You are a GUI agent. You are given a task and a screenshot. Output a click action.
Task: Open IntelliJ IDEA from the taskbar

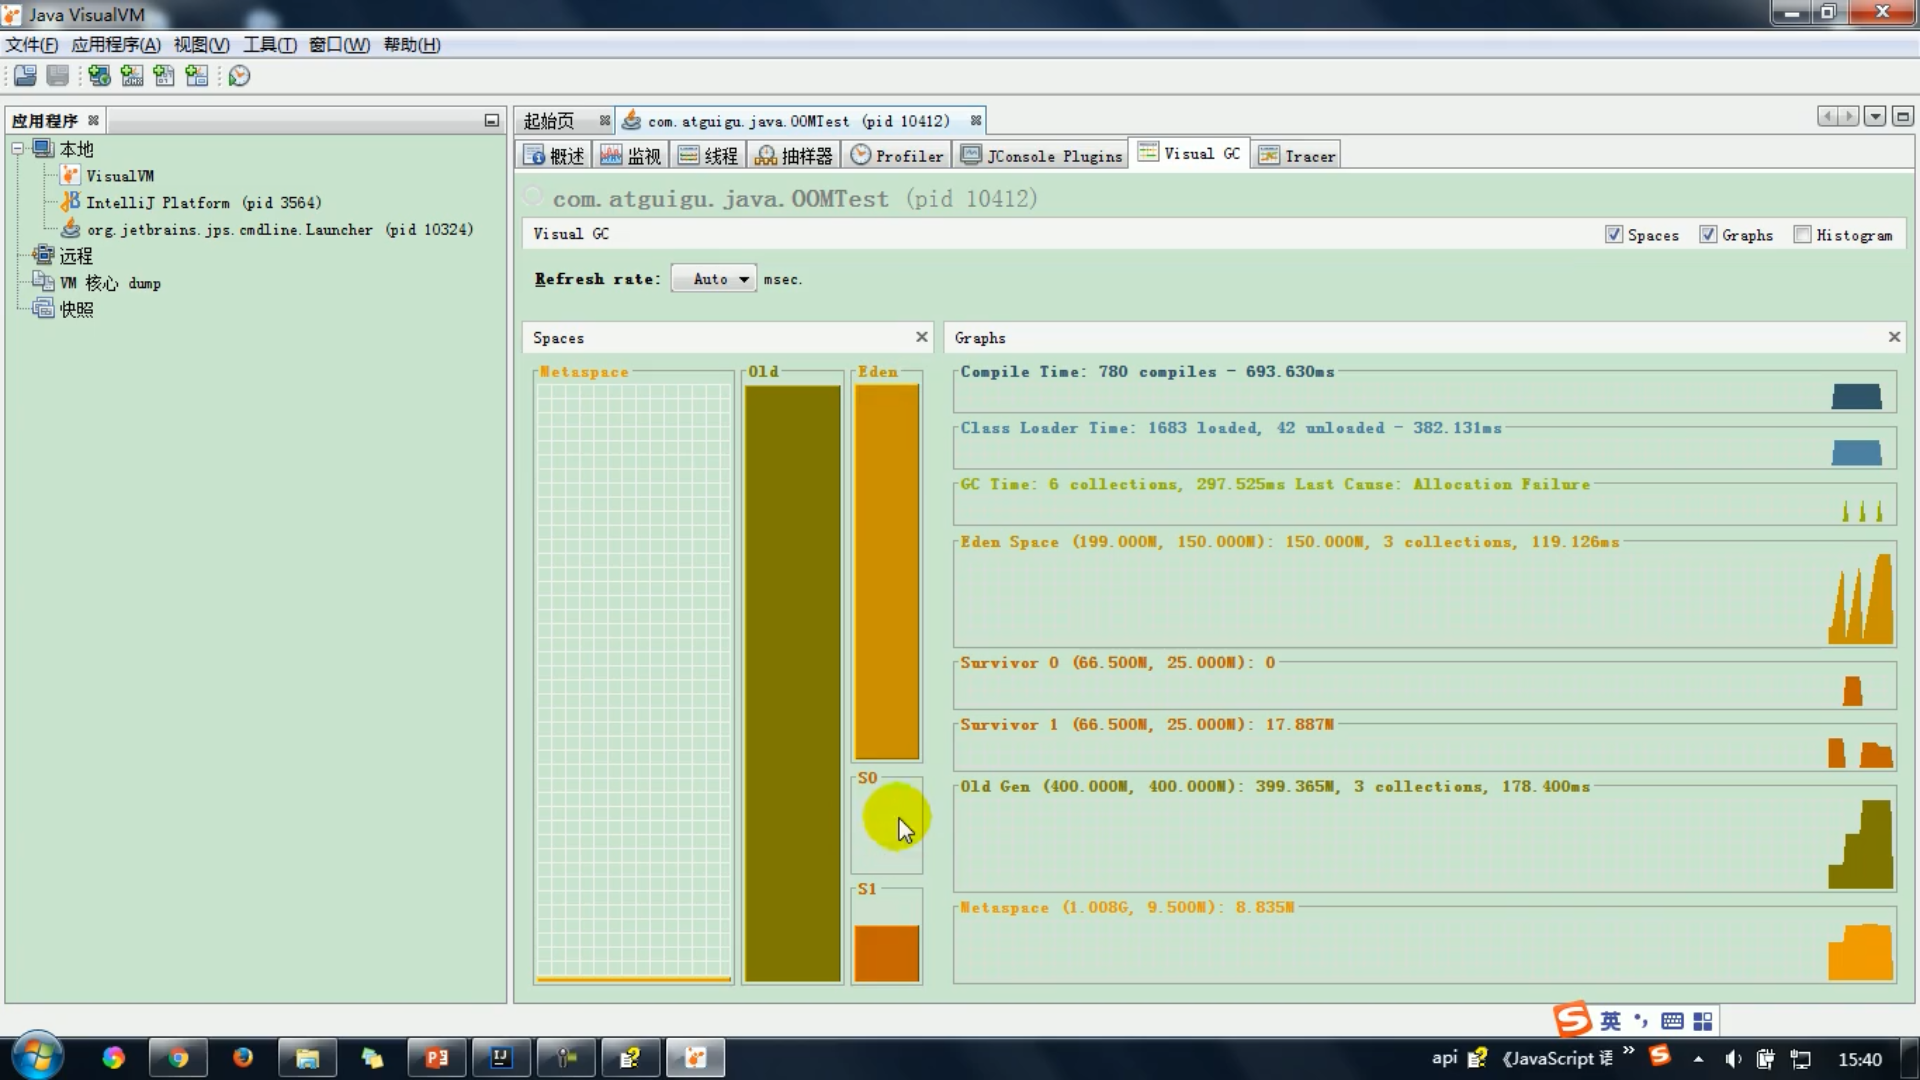click(501, 1058)
